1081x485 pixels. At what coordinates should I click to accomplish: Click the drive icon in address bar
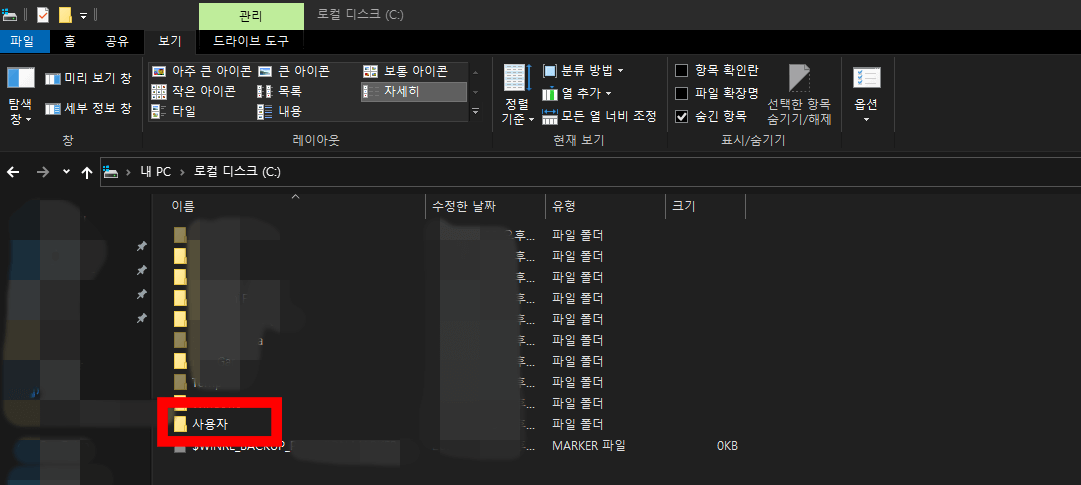point(111,172)
